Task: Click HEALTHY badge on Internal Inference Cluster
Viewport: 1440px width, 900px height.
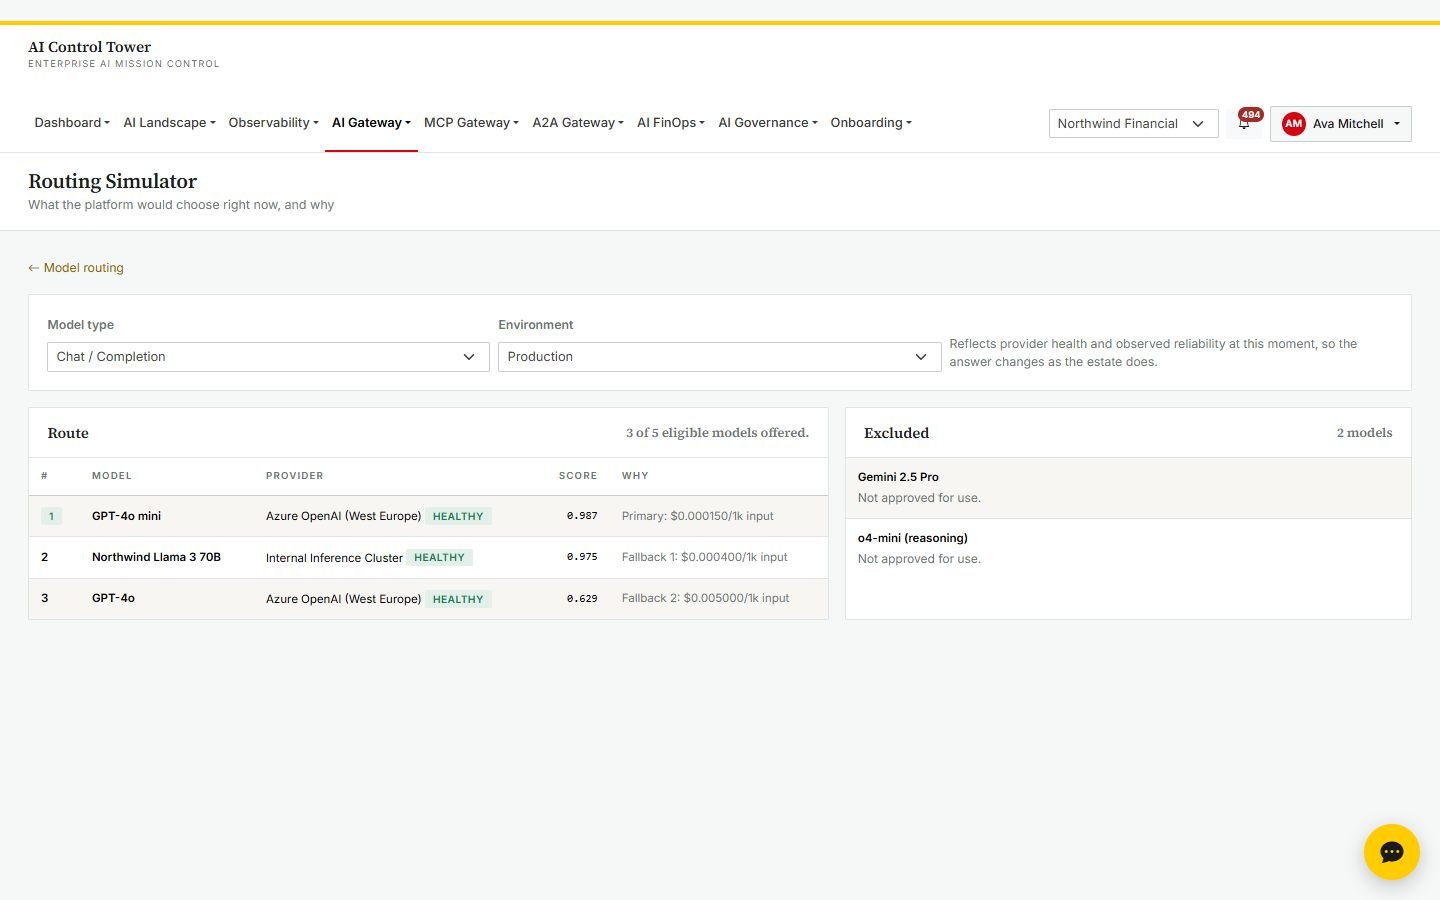Action: point(439,558)
